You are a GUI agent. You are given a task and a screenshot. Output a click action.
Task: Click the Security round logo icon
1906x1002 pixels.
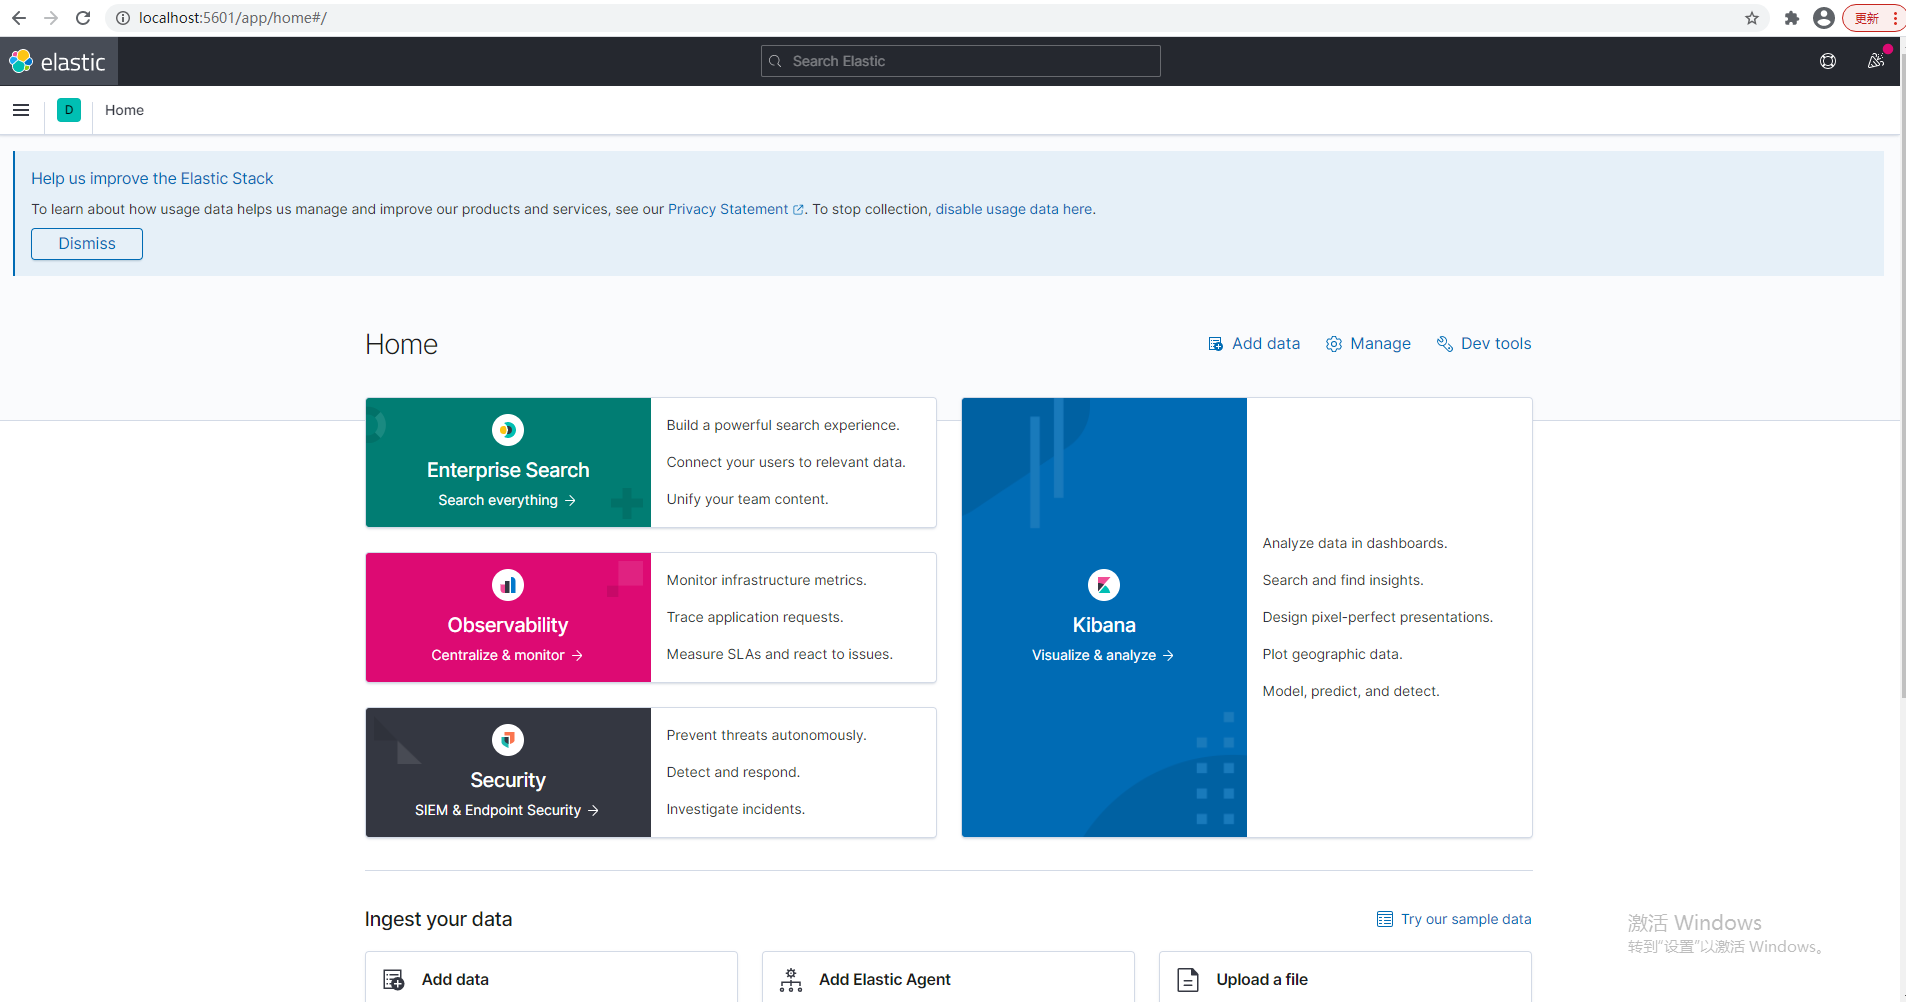(x=508, y=740)
